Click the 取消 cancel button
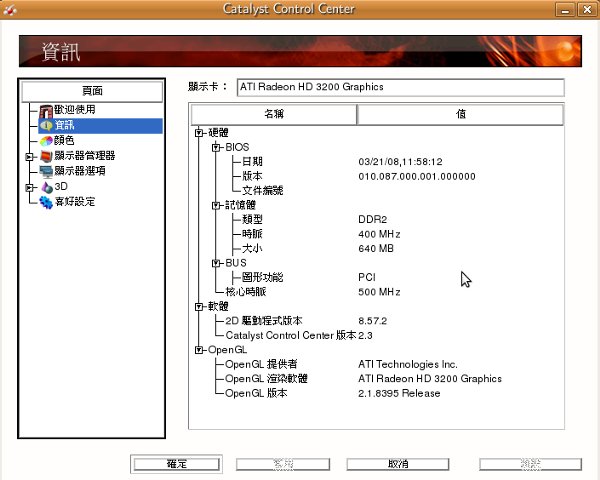The width and height of the screenshot is (600, 480). (x=398, y=464)
